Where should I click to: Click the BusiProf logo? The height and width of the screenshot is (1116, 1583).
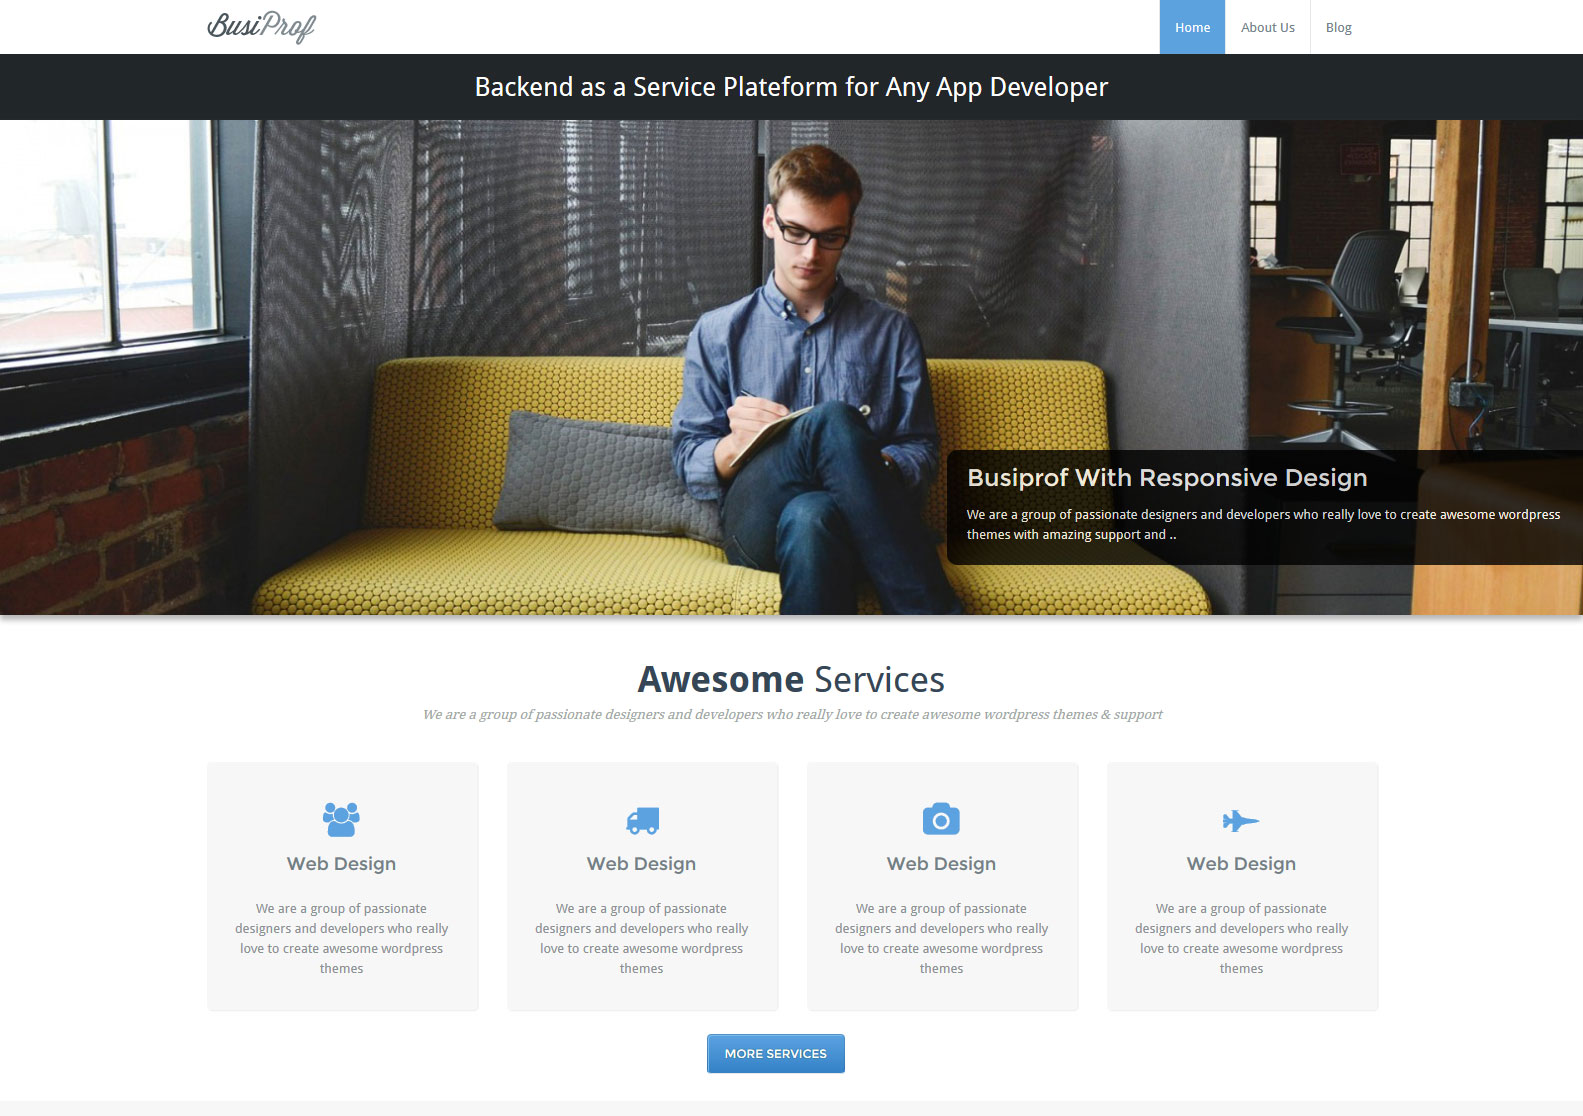[261, 27]
